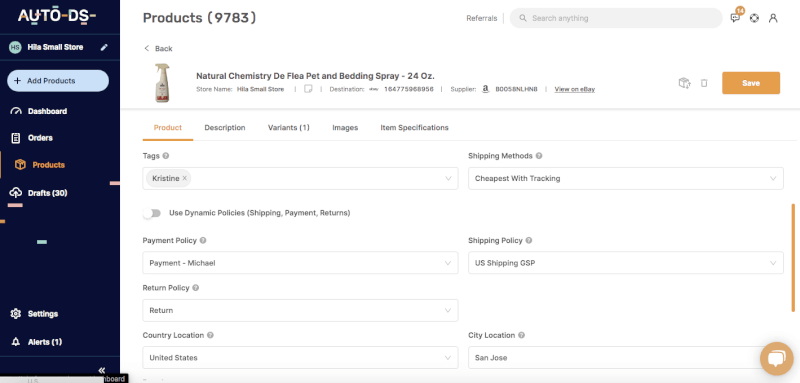The height and width of the screenshot is (383, 800).
Task: Open the help lifebuoy icon
Action: pos(754,18)
